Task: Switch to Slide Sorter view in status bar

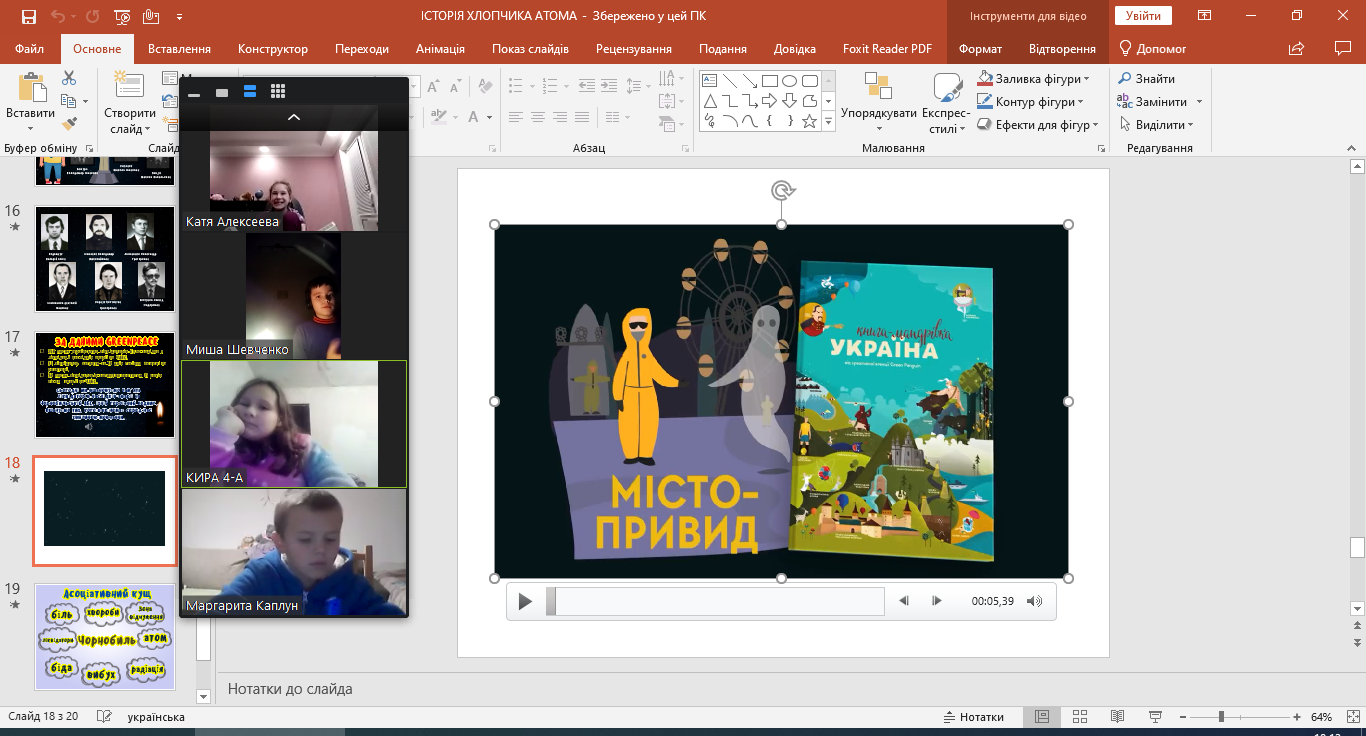Action: pos(1080,717)
